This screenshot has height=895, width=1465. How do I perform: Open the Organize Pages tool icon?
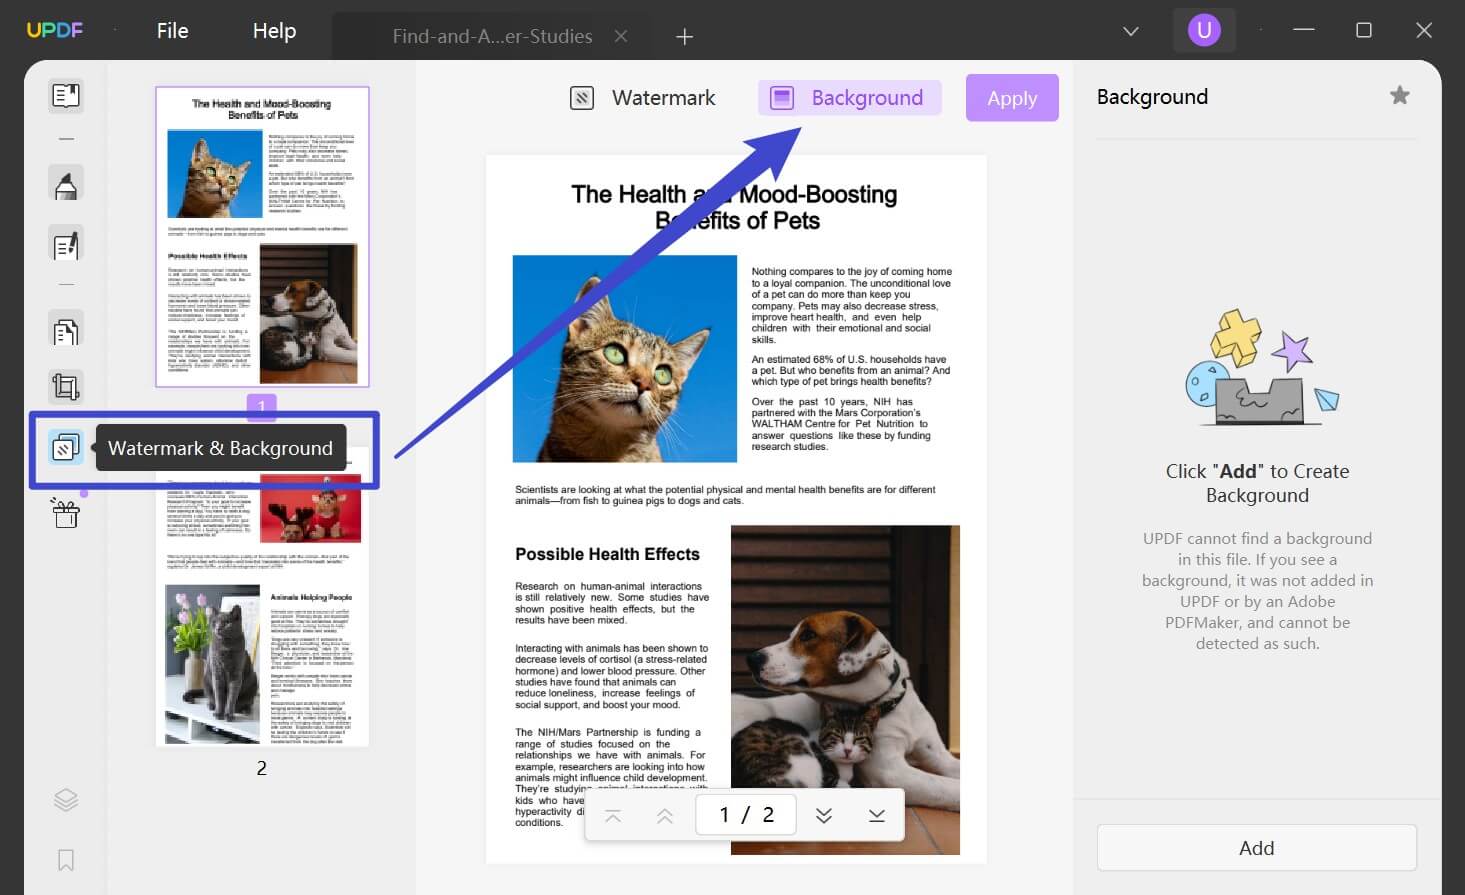tap(66, 331)
